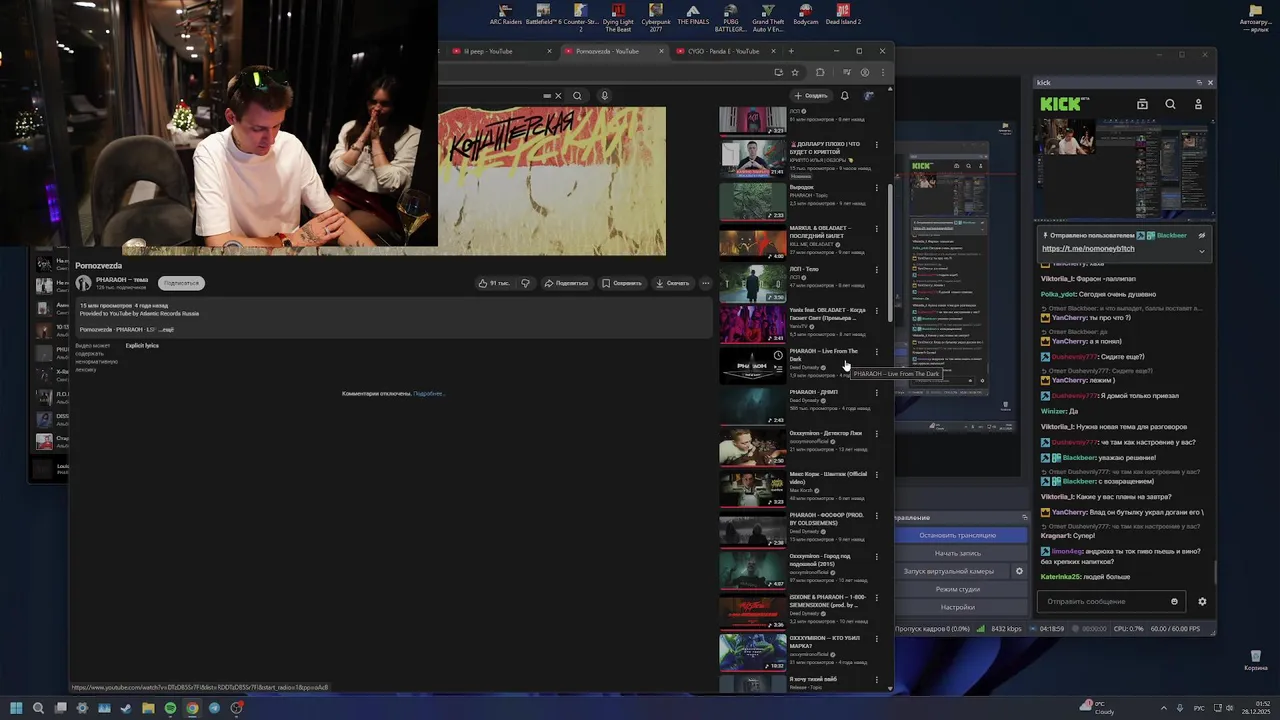Dislike the video with thumbs-down icon
Screen dimensions: 1280x720
click(x=525, y=283)
